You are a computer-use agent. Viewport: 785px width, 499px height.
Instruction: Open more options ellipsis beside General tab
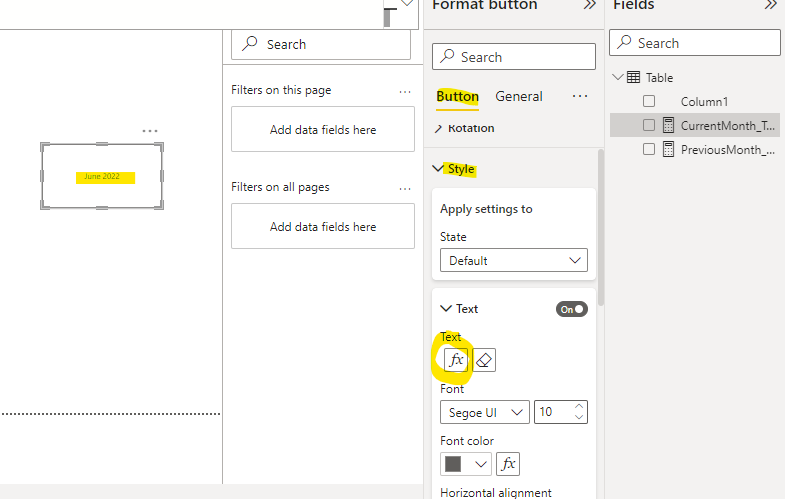point(580,96)
